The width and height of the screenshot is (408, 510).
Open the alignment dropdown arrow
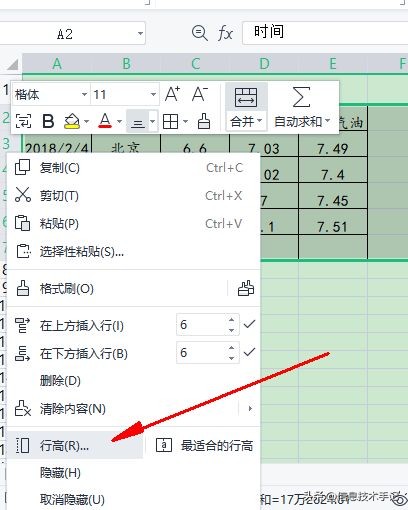click(153, 121)
